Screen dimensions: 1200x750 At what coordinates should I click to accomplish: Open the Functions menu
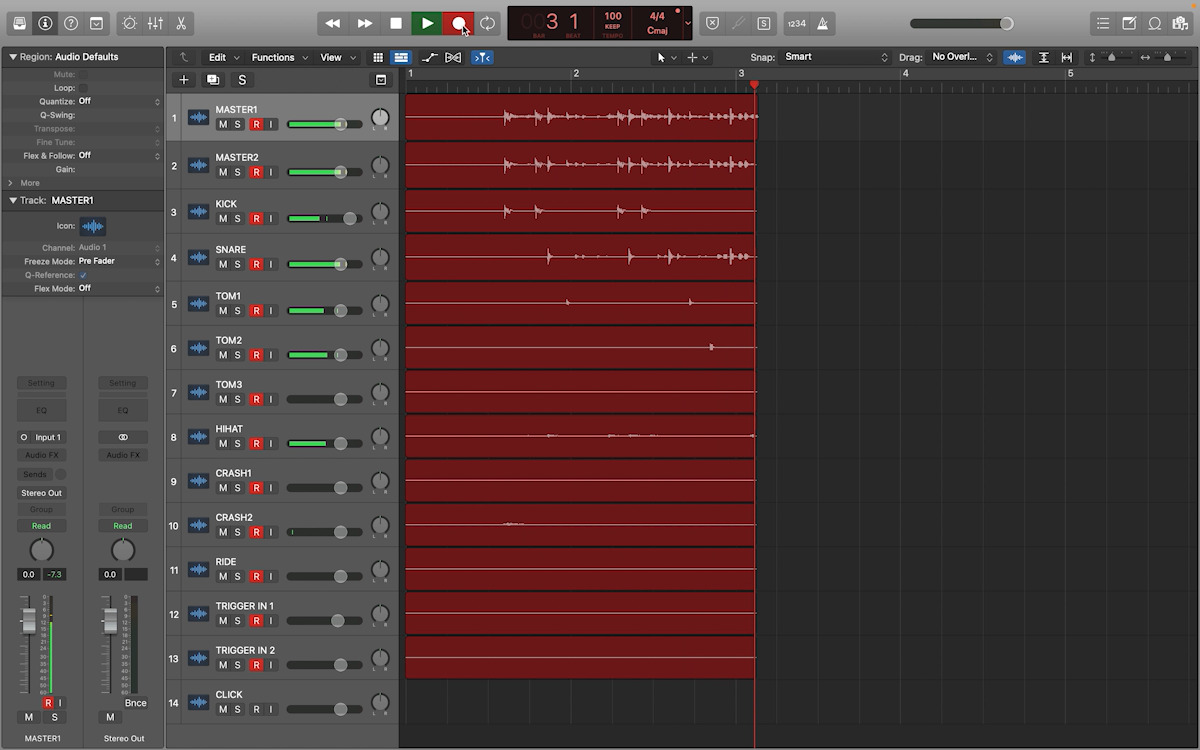[279, 58]
